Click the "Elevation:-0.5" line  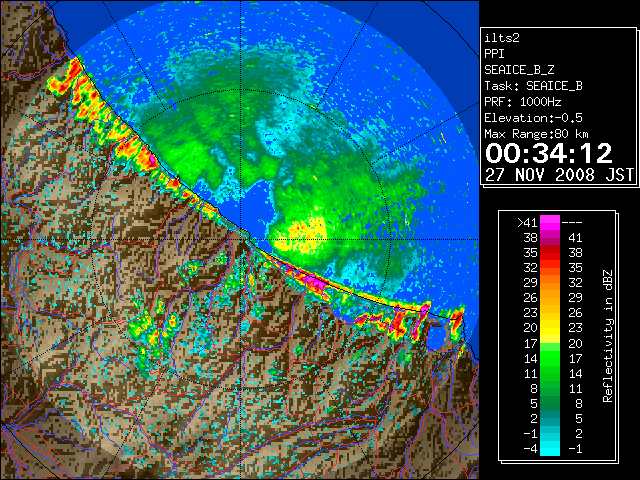(533, 118)
